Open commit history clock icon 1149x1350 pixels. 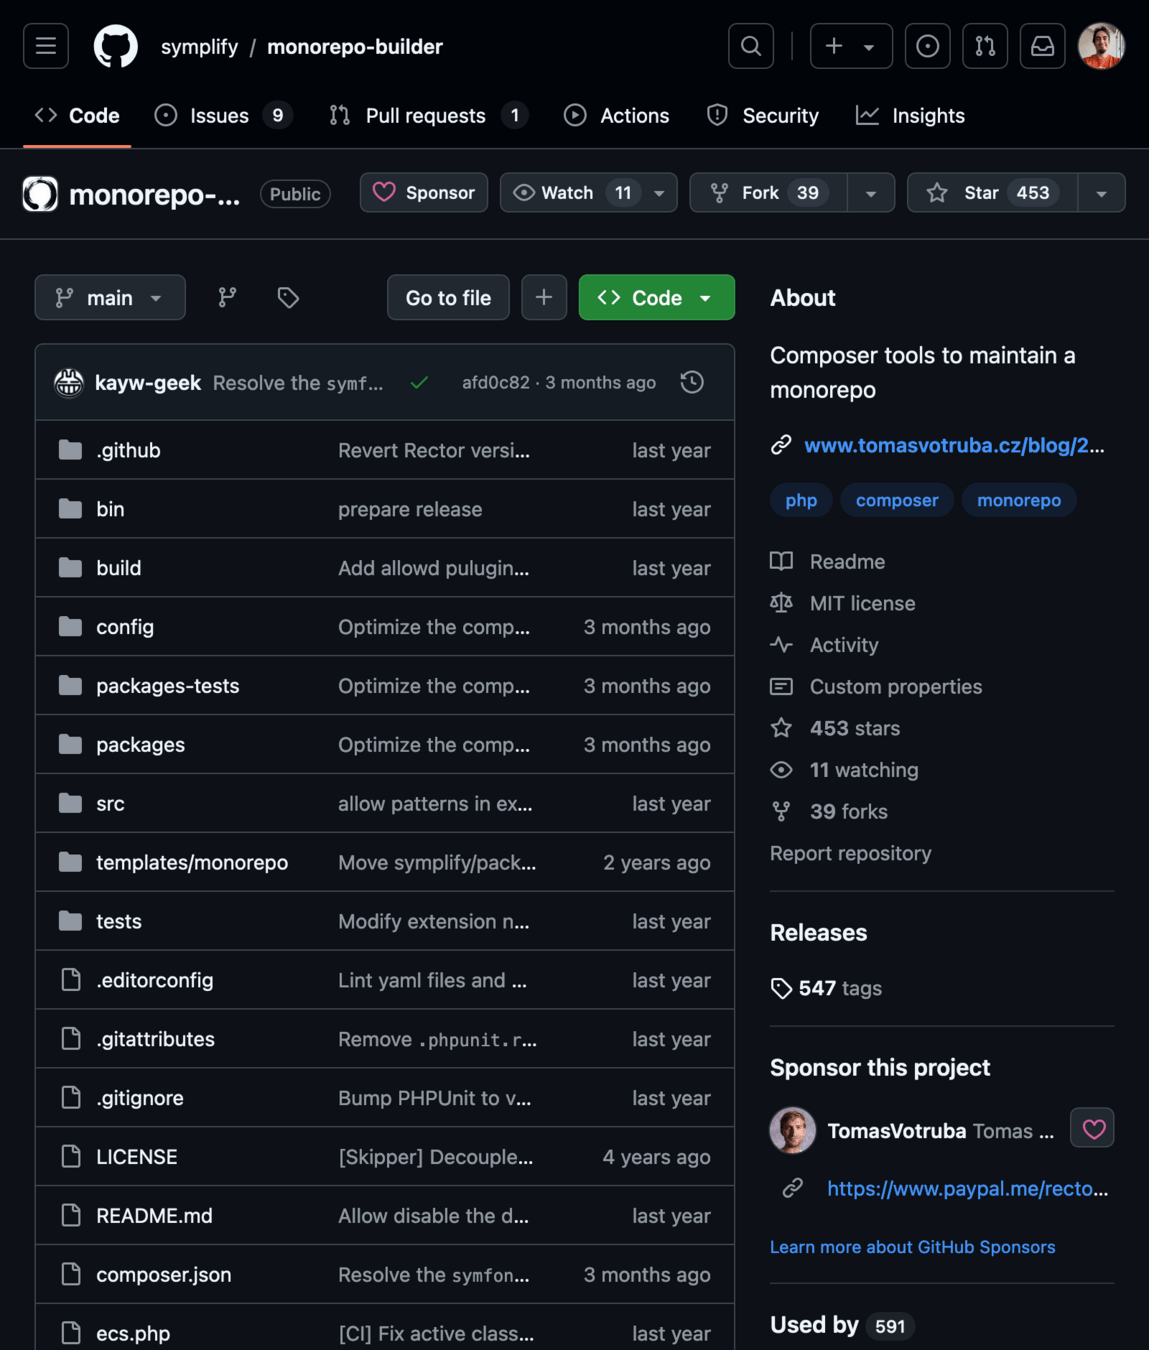coord(692,382)
